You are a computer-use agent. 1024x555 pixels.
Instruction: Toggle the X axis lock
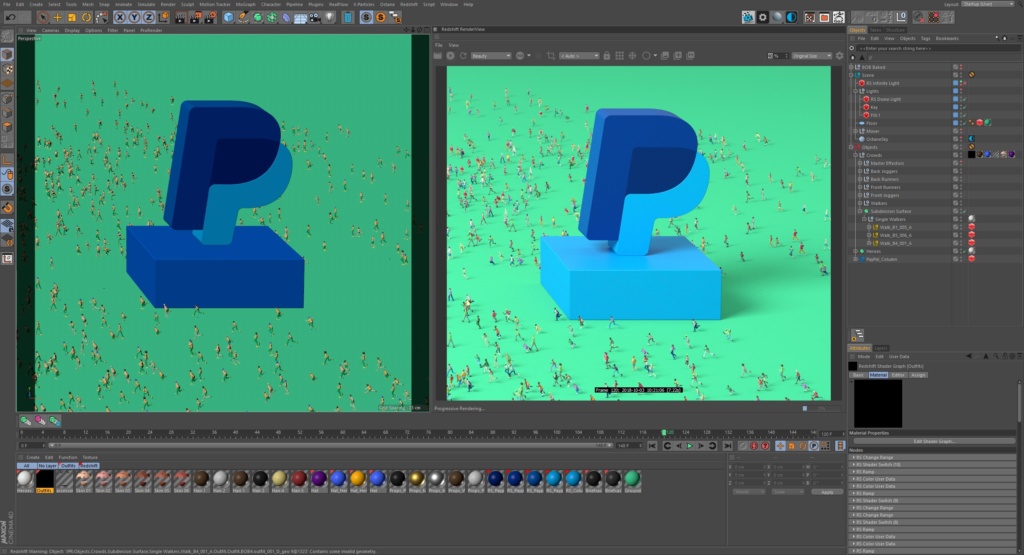(x=120, y=18)
